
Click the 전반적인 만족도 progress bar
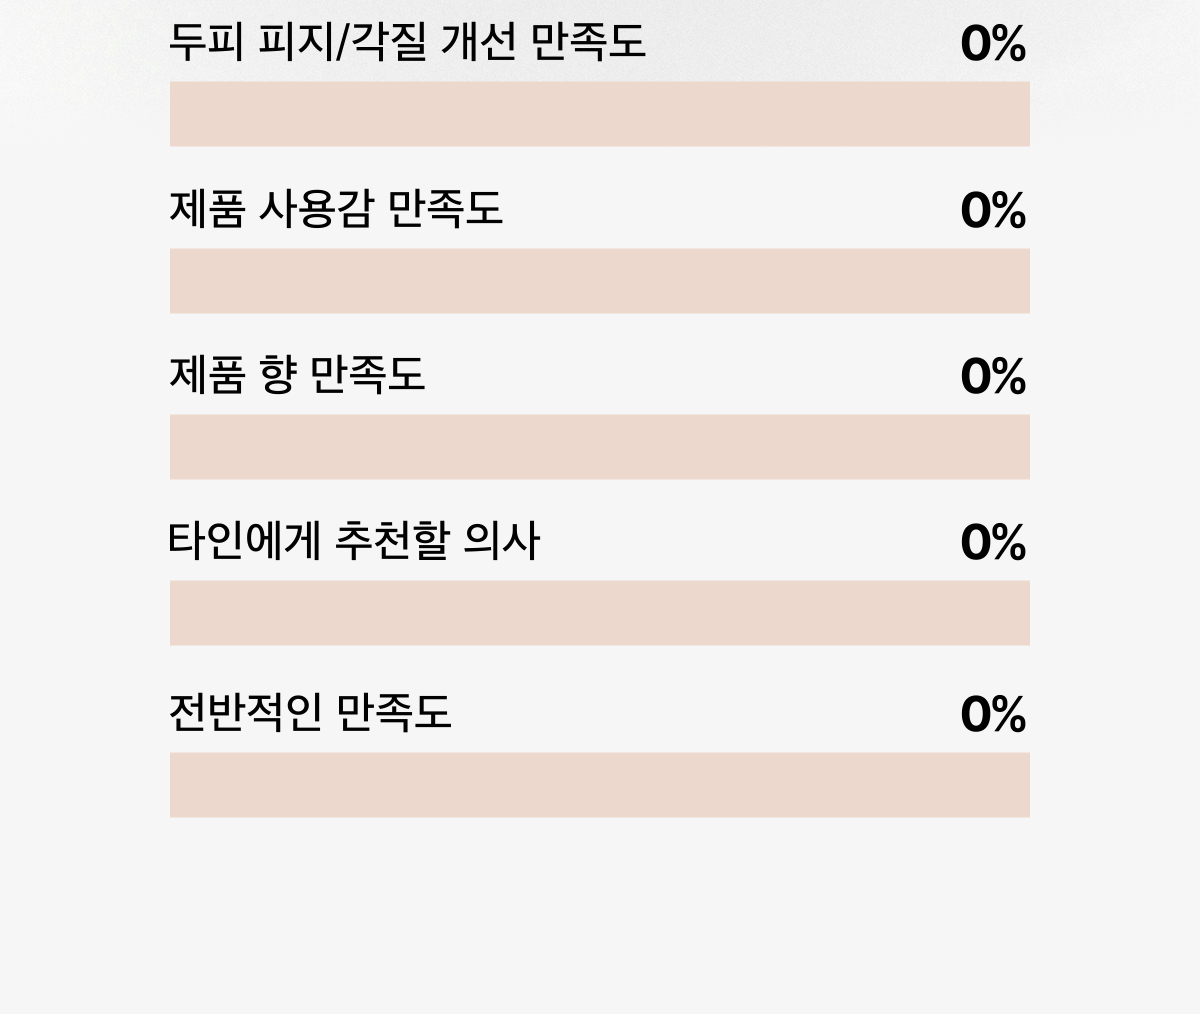[599, 785]
